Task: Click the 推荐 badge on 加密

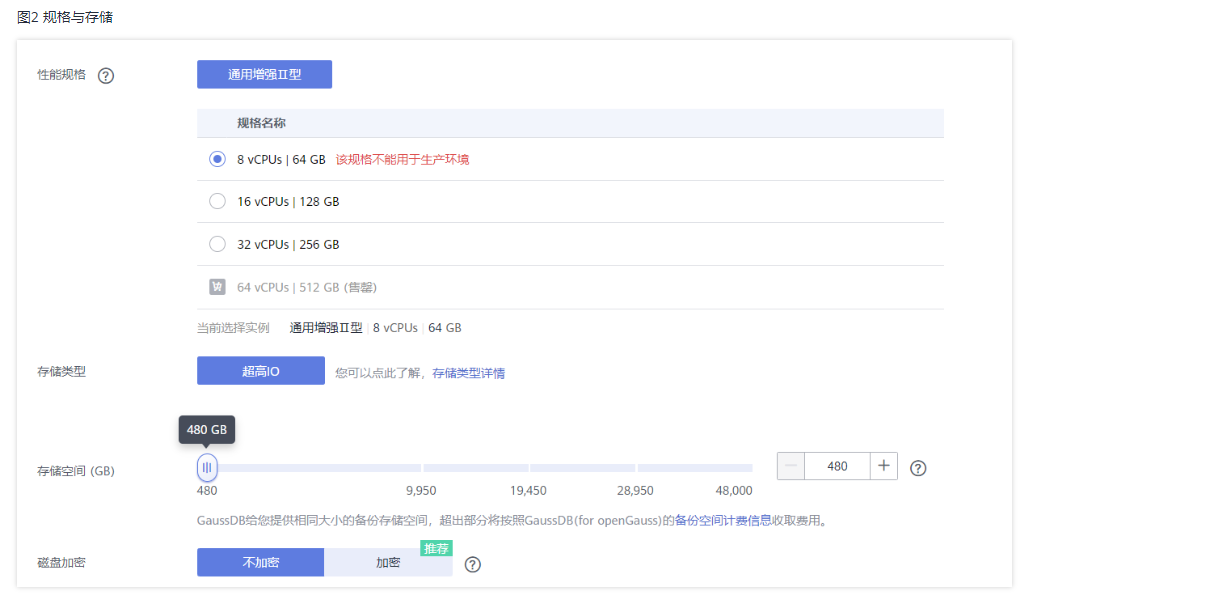Action: [436, 548]
